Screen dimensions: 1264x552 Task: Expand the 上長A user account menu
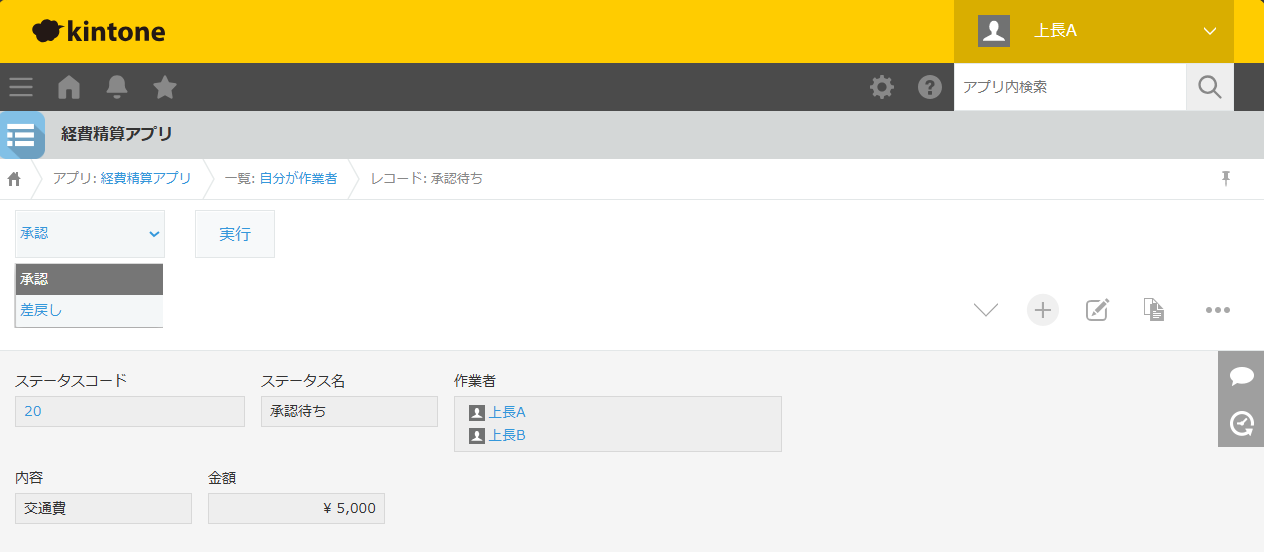[1093, 31]
